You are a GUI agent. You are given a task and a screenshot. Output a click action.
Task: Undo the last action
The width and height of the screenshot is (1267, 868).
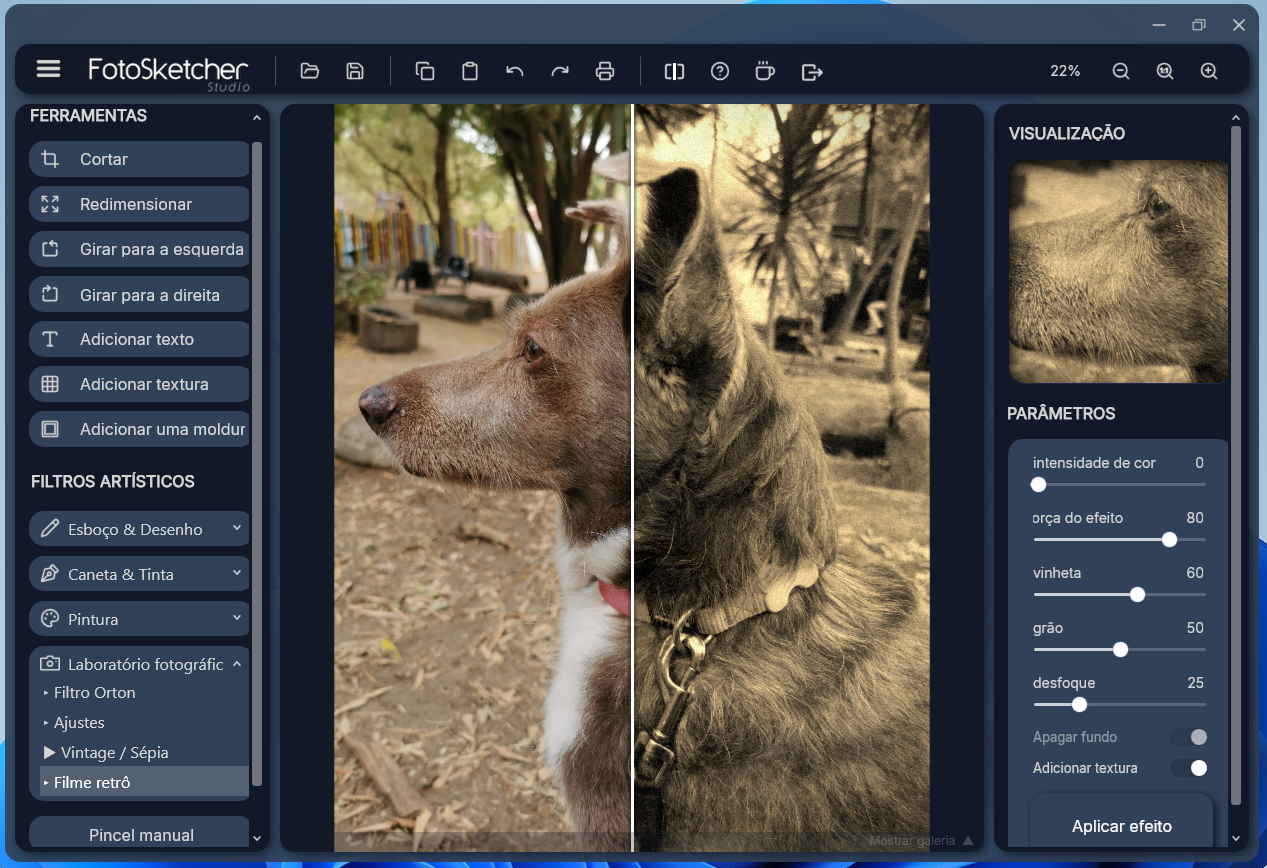coord(515,71)
